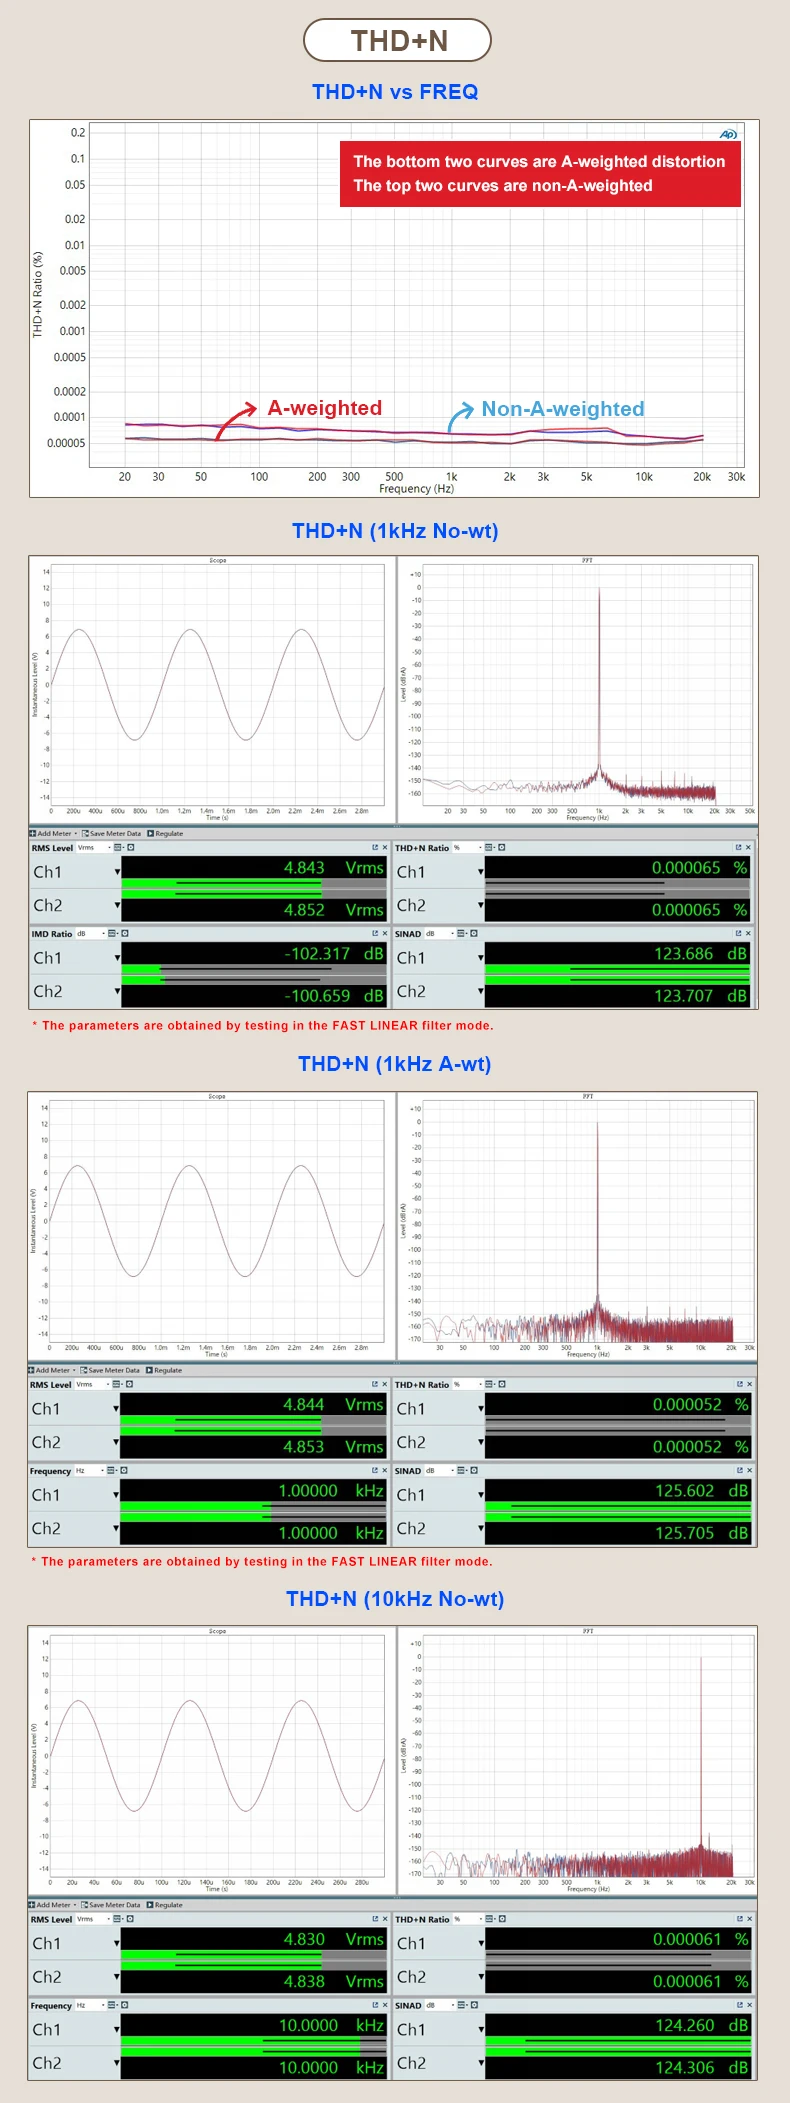The image size is (790, 2103).
Task: Close the IMD Ratio meter panel
Action: [x=385, y=933]
